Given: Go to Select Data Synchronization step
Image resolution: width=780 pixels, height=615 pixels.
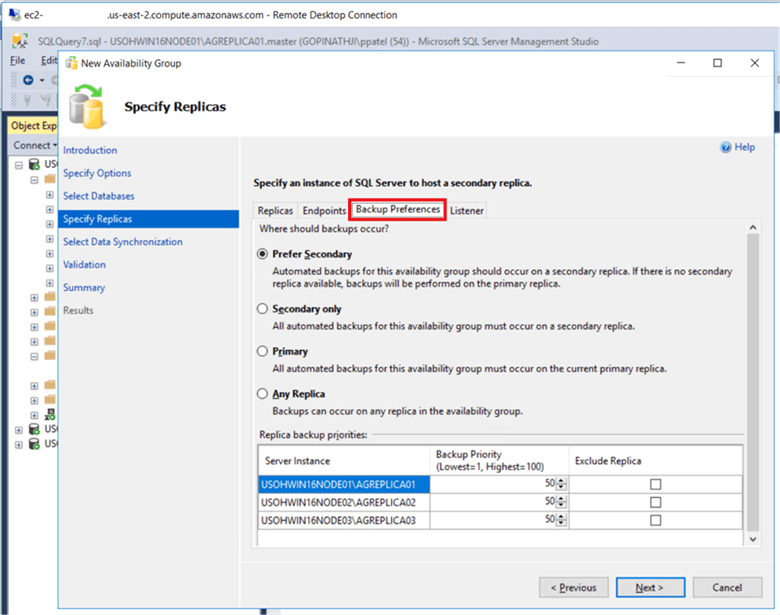Looking at the screenshot, I should click(x=122, y=242).
